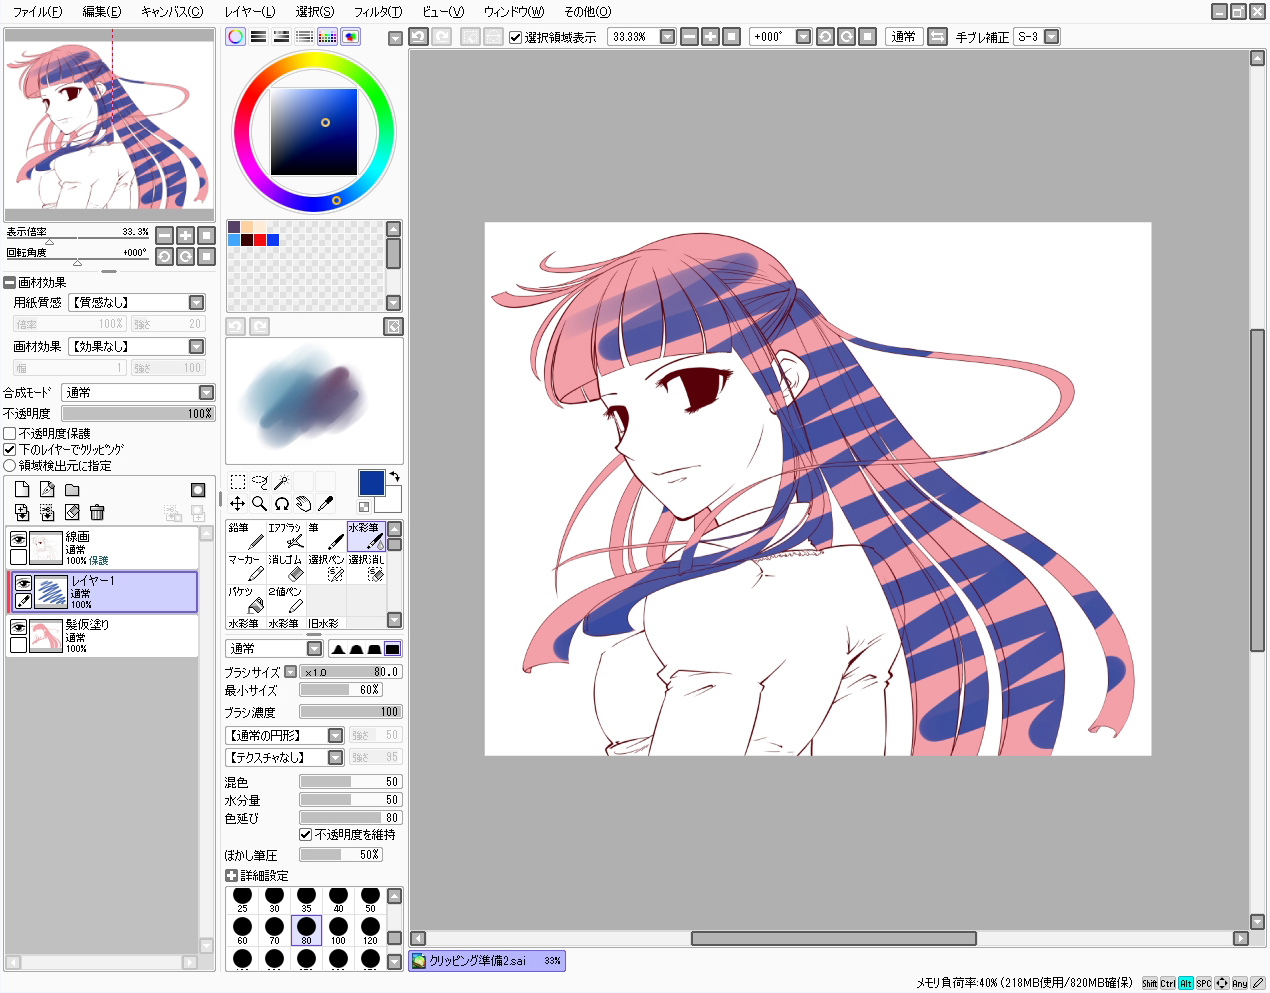Select brush size 60 preset

coord(242,930)
